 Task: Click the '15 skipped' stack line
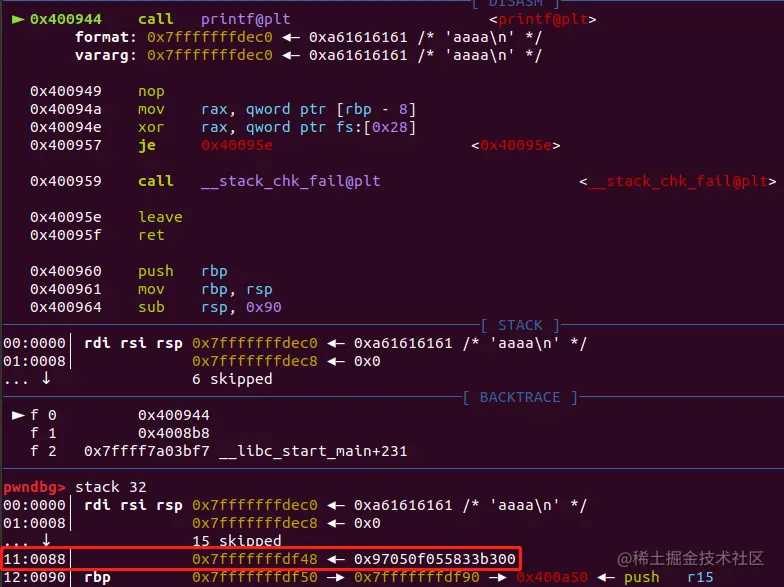[236, 541]
